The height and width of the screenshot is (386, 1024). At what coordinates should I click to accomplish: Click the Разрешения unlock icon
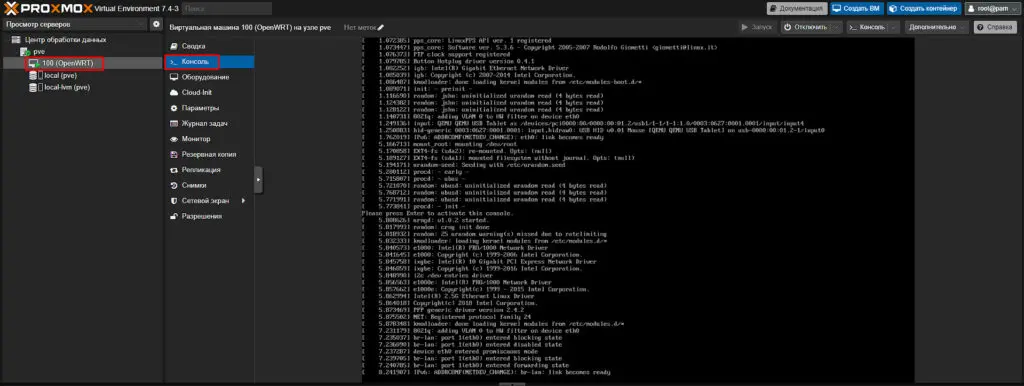point(174,216)
